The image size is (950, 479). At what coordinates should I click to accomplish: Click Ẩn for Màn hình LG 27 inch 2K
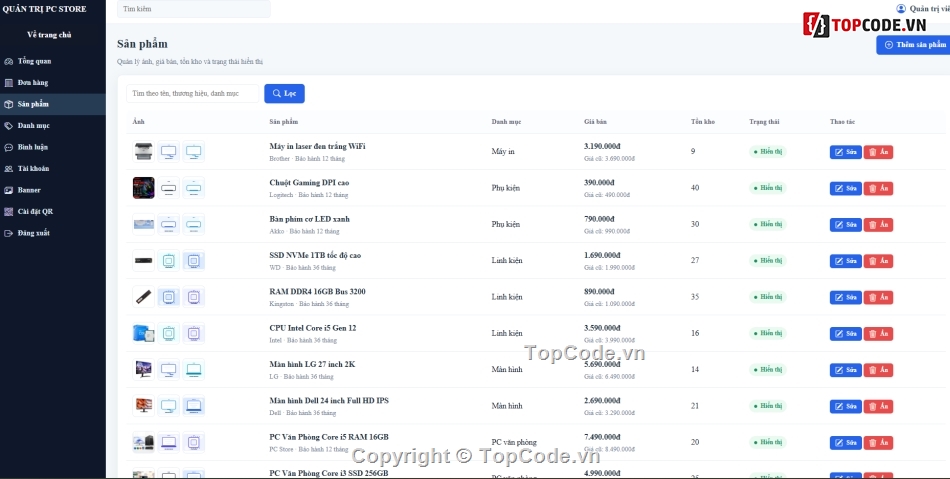coord(879,370)
